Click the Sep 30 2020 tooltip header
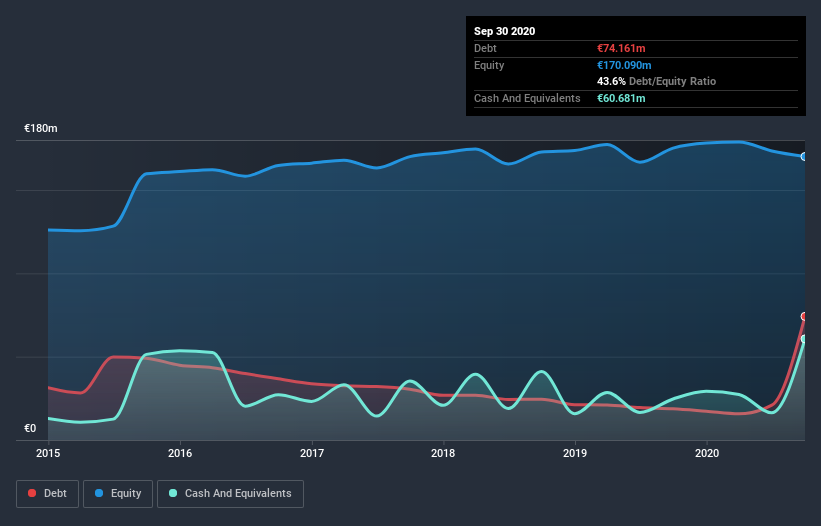The height and width of the screenshot is (526, 821). [505, 31]
